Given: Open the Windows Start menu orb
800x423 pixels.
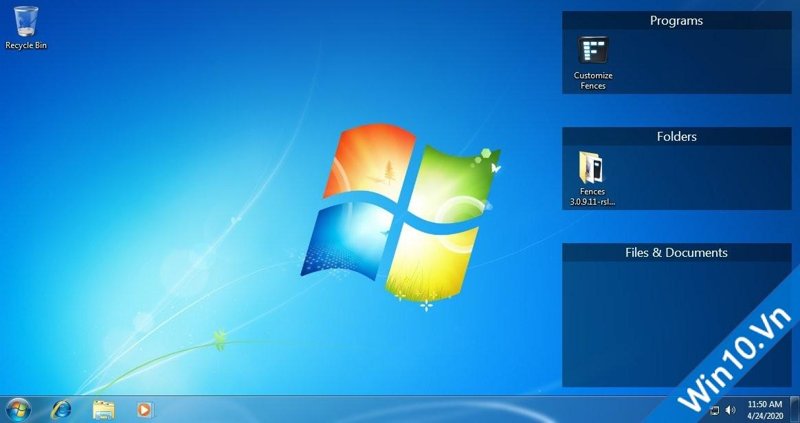Looking at the screenshot, I should 19,409.
